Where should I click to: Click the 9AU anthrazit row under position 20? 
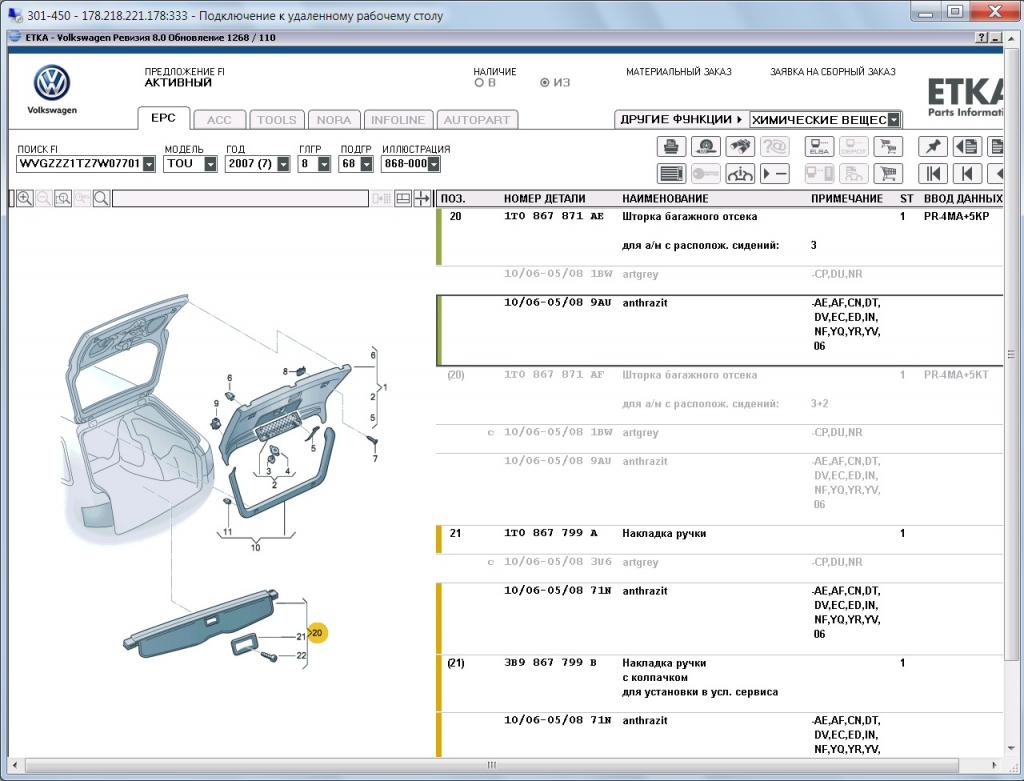pos(720,330)
